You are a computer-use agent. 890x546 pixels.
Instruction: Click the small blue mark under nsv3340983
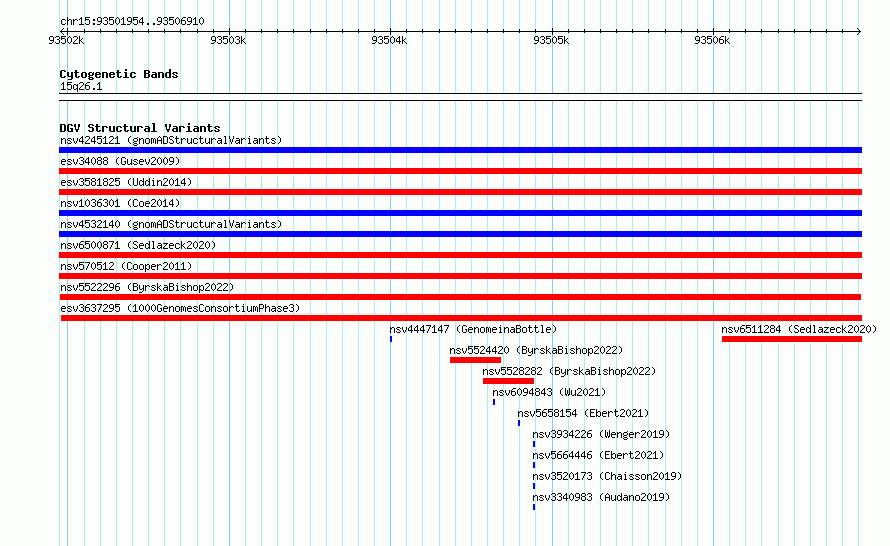coord(534,507)
